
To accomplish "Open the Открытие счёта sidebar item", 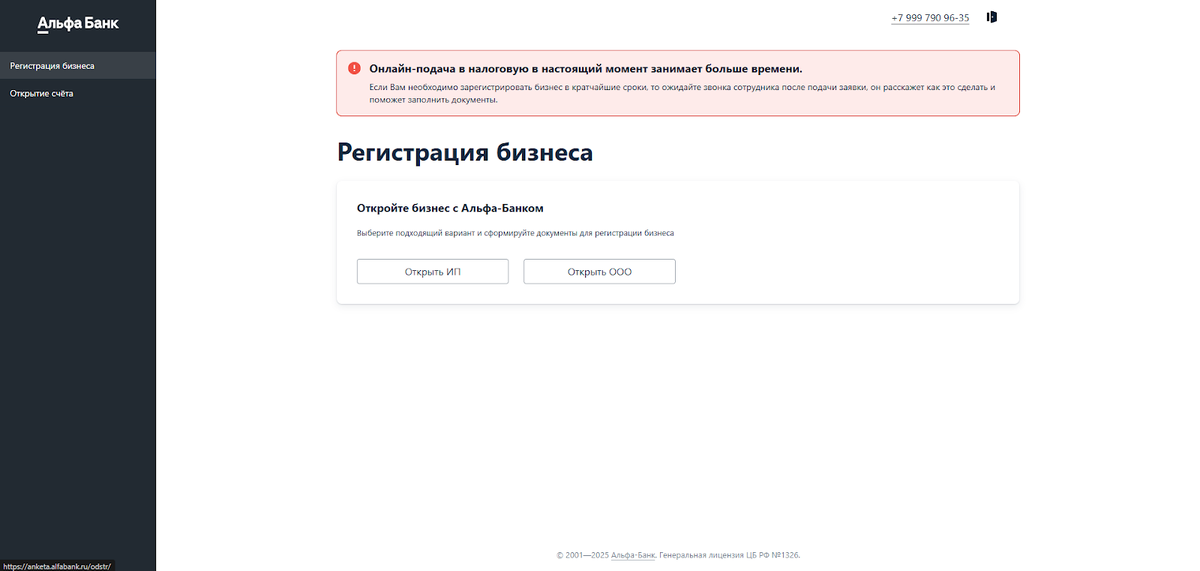I will (78, 93).
